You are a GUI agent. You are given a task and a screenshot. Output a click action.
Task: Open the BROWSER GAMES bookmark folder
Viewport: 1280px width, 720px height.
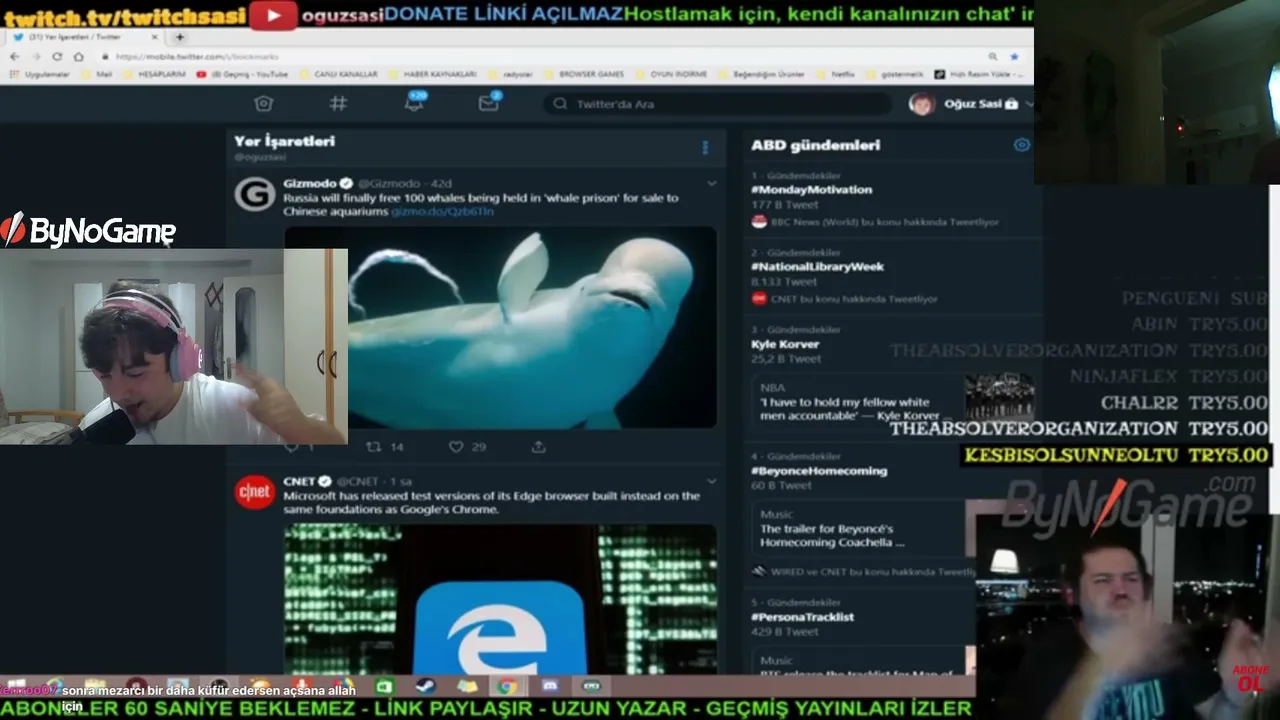(584, 74)
